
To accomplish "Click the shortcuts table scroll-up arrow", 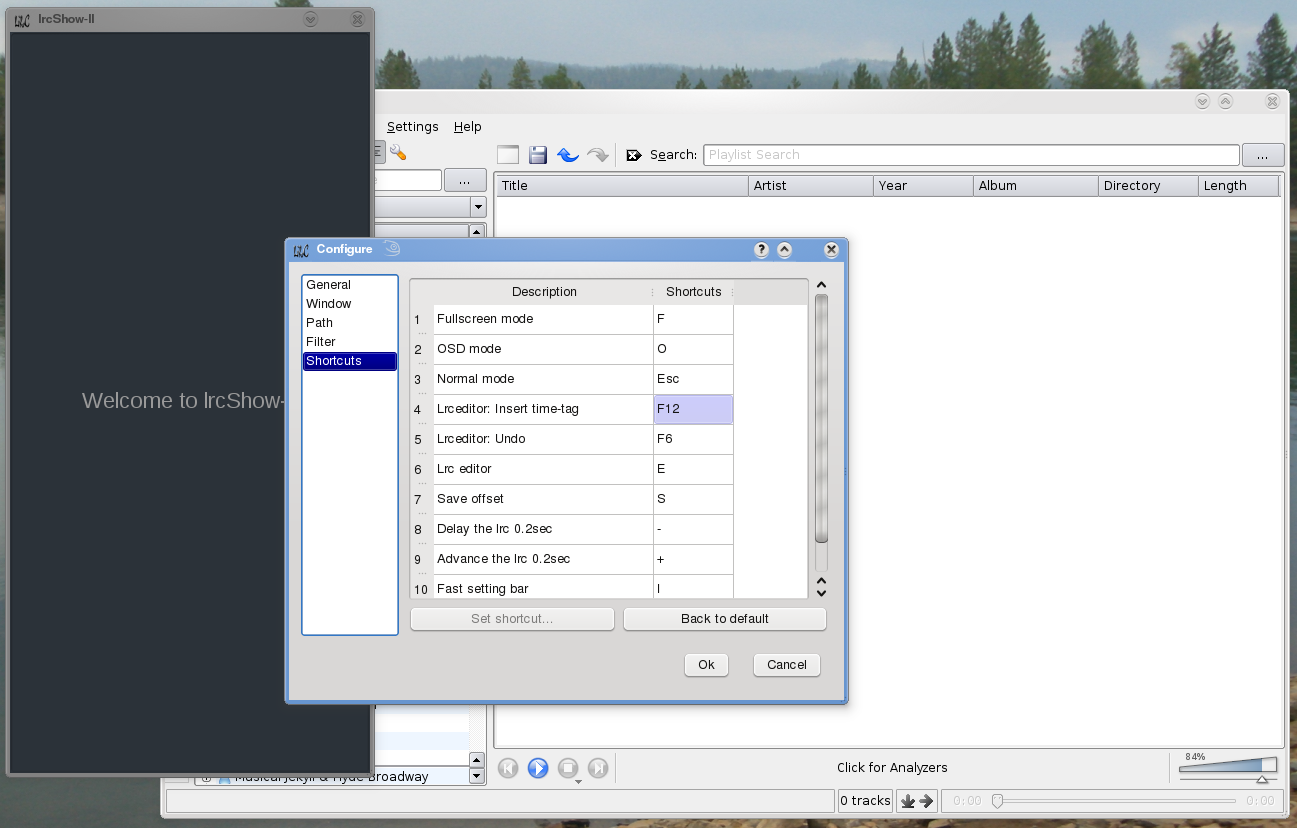I will [822, 285].
